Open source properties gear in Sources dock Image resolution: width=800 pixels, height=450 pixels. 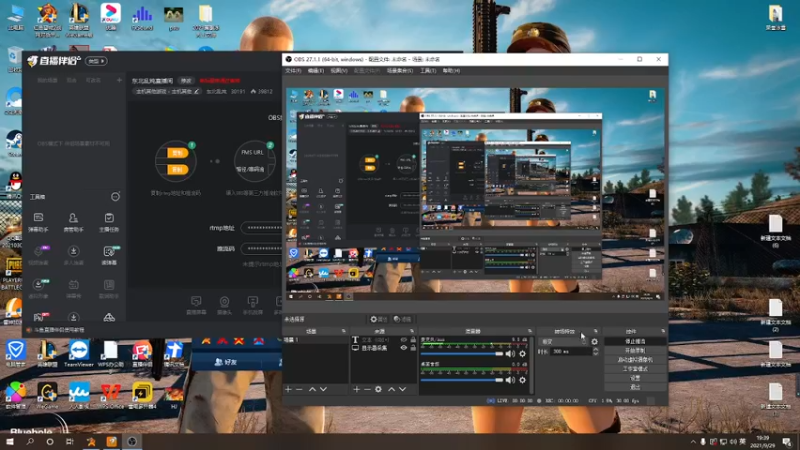tap(378, 389)
